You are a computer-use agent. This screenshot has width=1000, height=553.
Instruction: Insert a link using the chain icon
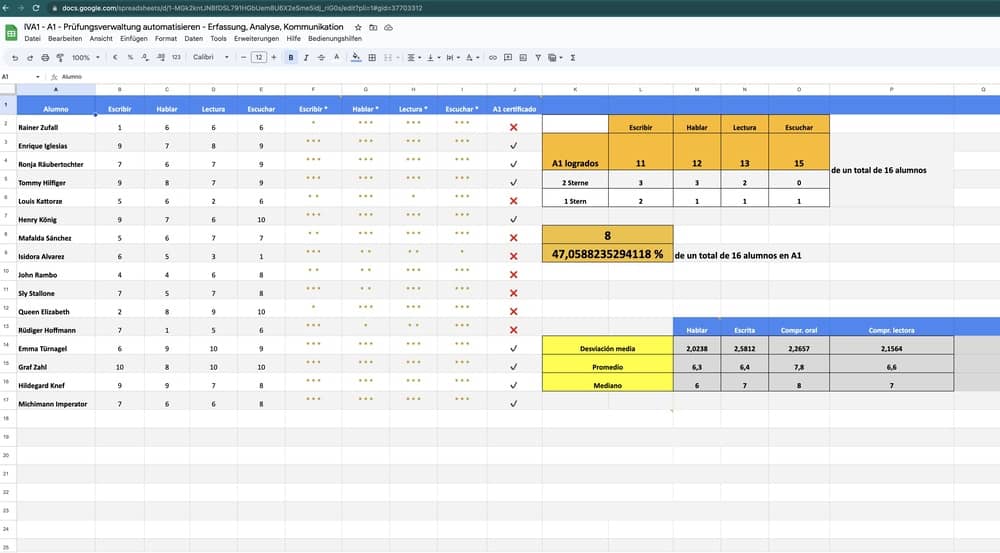(x=492, y=58)
